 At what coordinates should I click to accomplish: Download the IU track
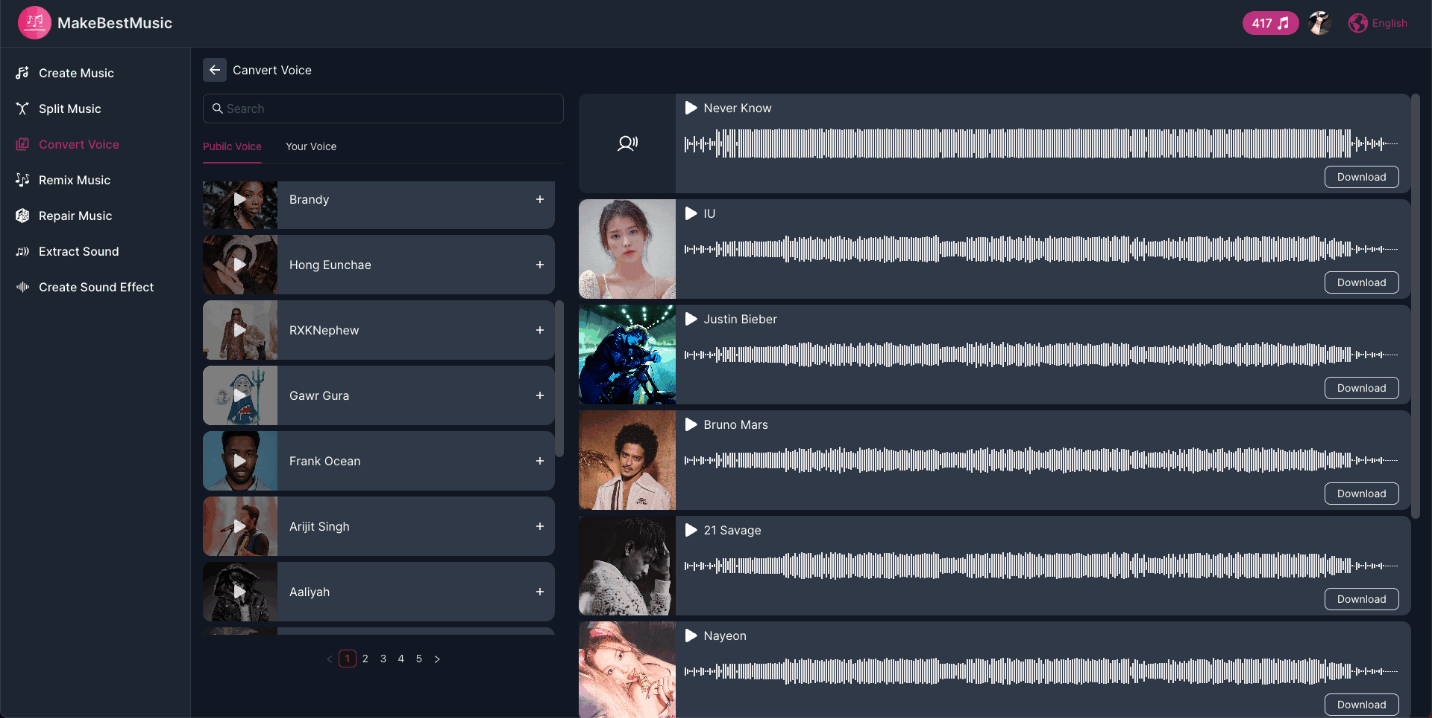pos(1361,283)
